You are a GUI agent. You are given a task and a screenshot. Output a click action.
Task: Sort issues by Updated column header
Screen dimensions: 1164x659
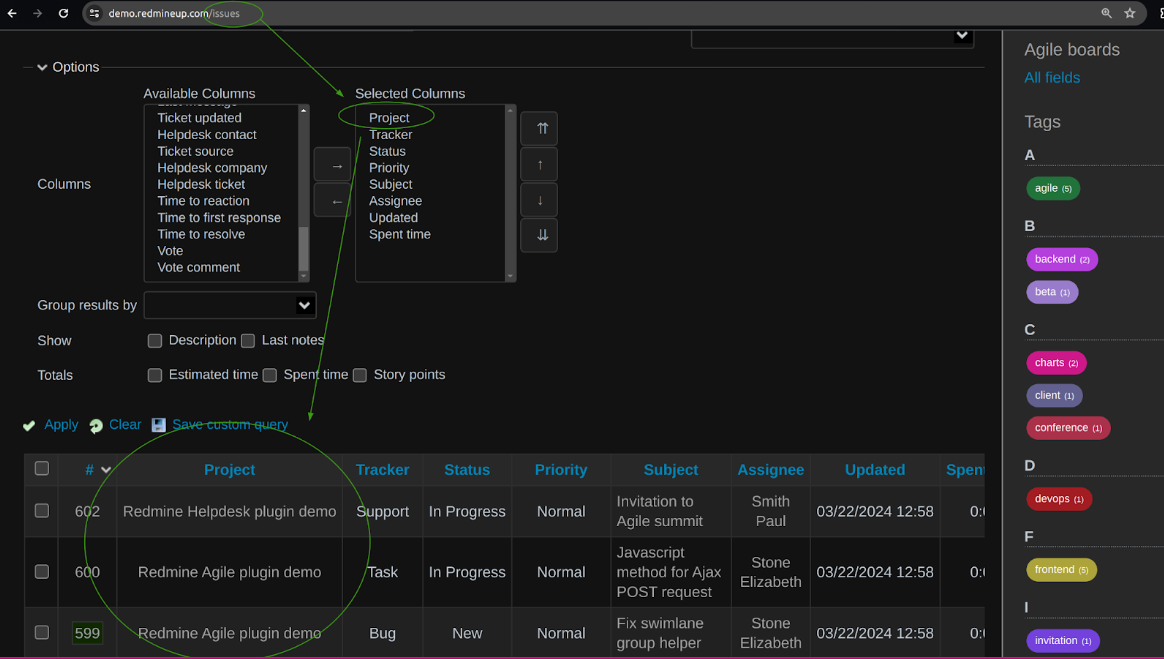tap(875, 470)
